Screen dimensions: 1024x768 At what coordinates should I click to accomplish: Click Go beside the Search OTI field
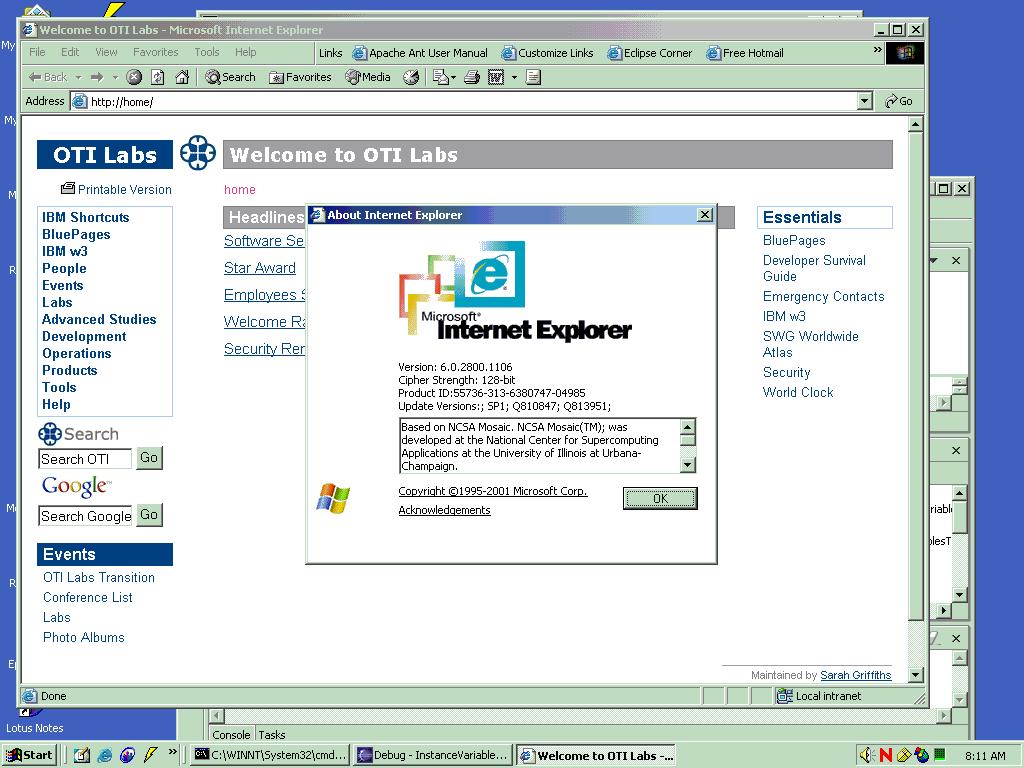tap(149, 458)
